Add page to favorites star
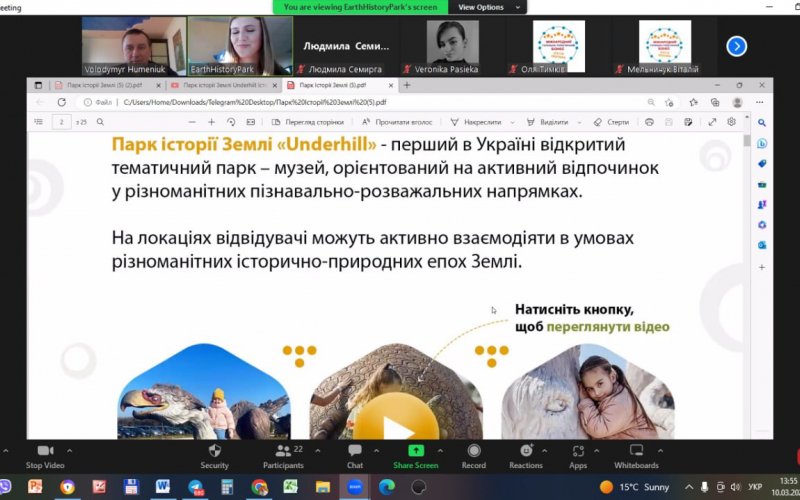 (669, 103)
